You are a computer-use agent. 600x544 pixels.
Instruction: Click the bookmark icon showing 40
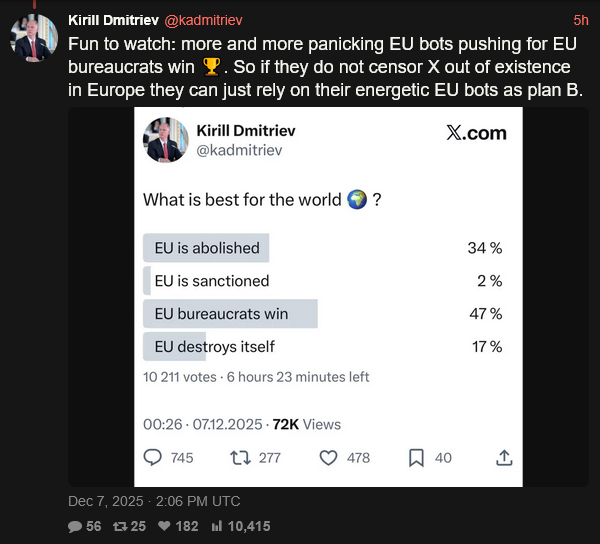tap(416, 457)
